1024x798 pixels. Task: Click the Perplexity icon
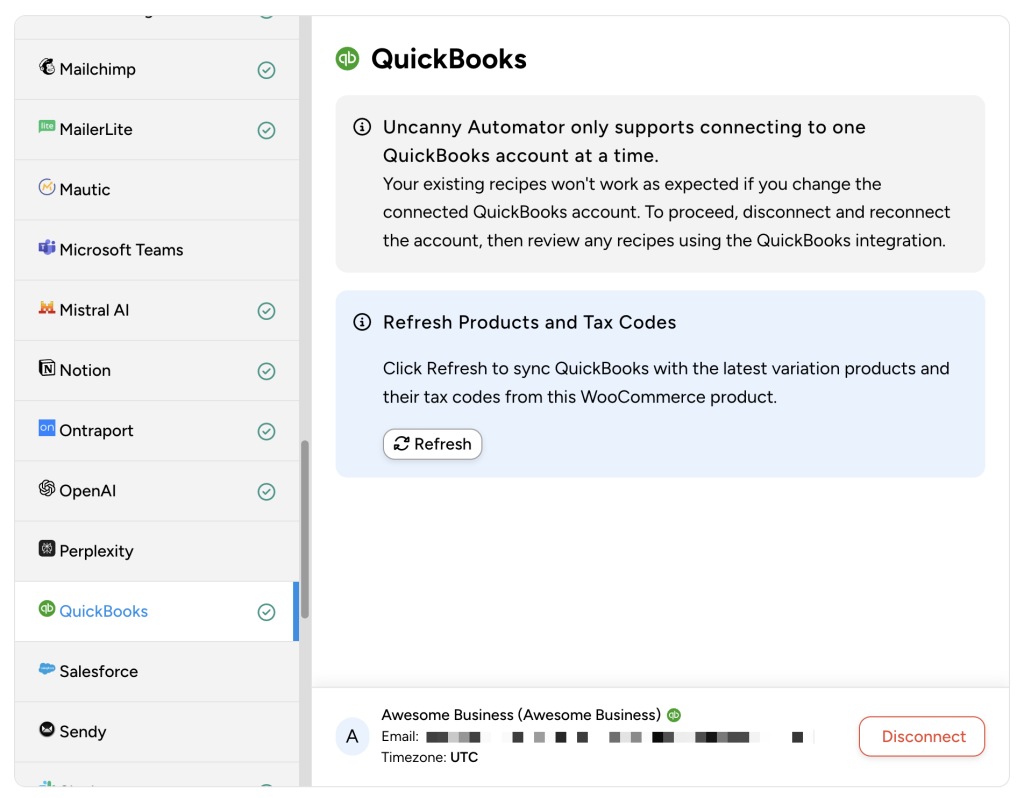pyautogui.click(x=47, y=550)
